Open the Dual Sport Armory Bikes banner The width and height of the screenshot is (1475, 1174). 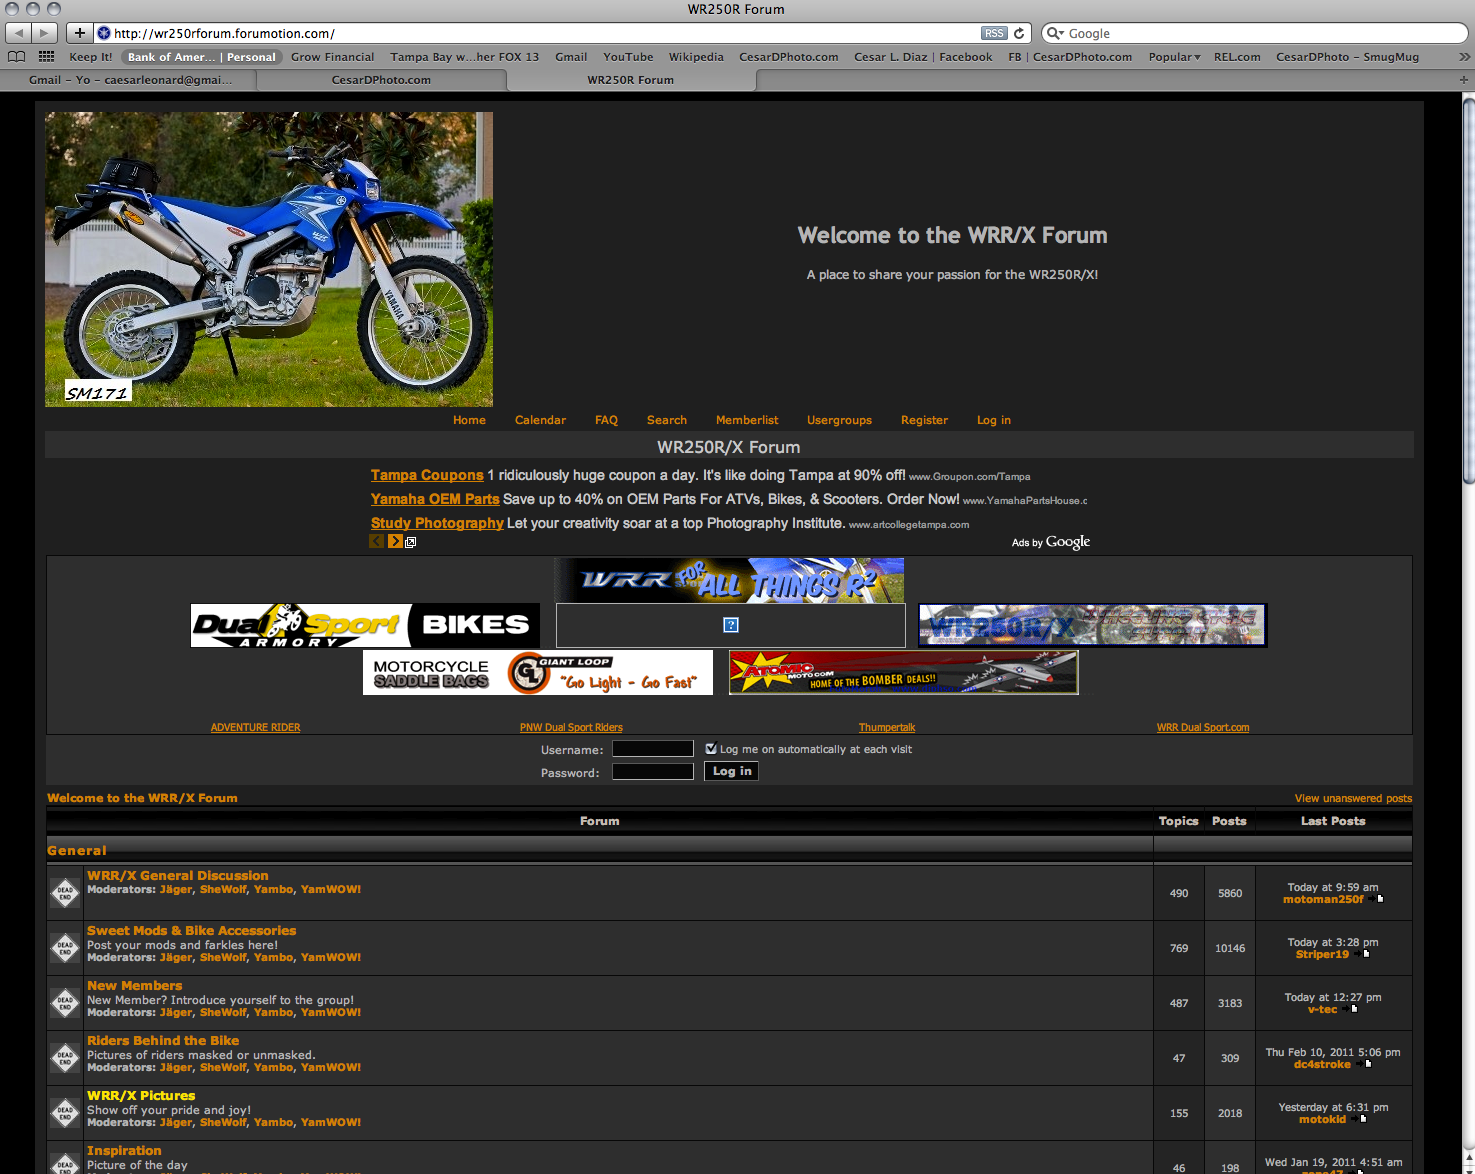(x=365, y=625)
